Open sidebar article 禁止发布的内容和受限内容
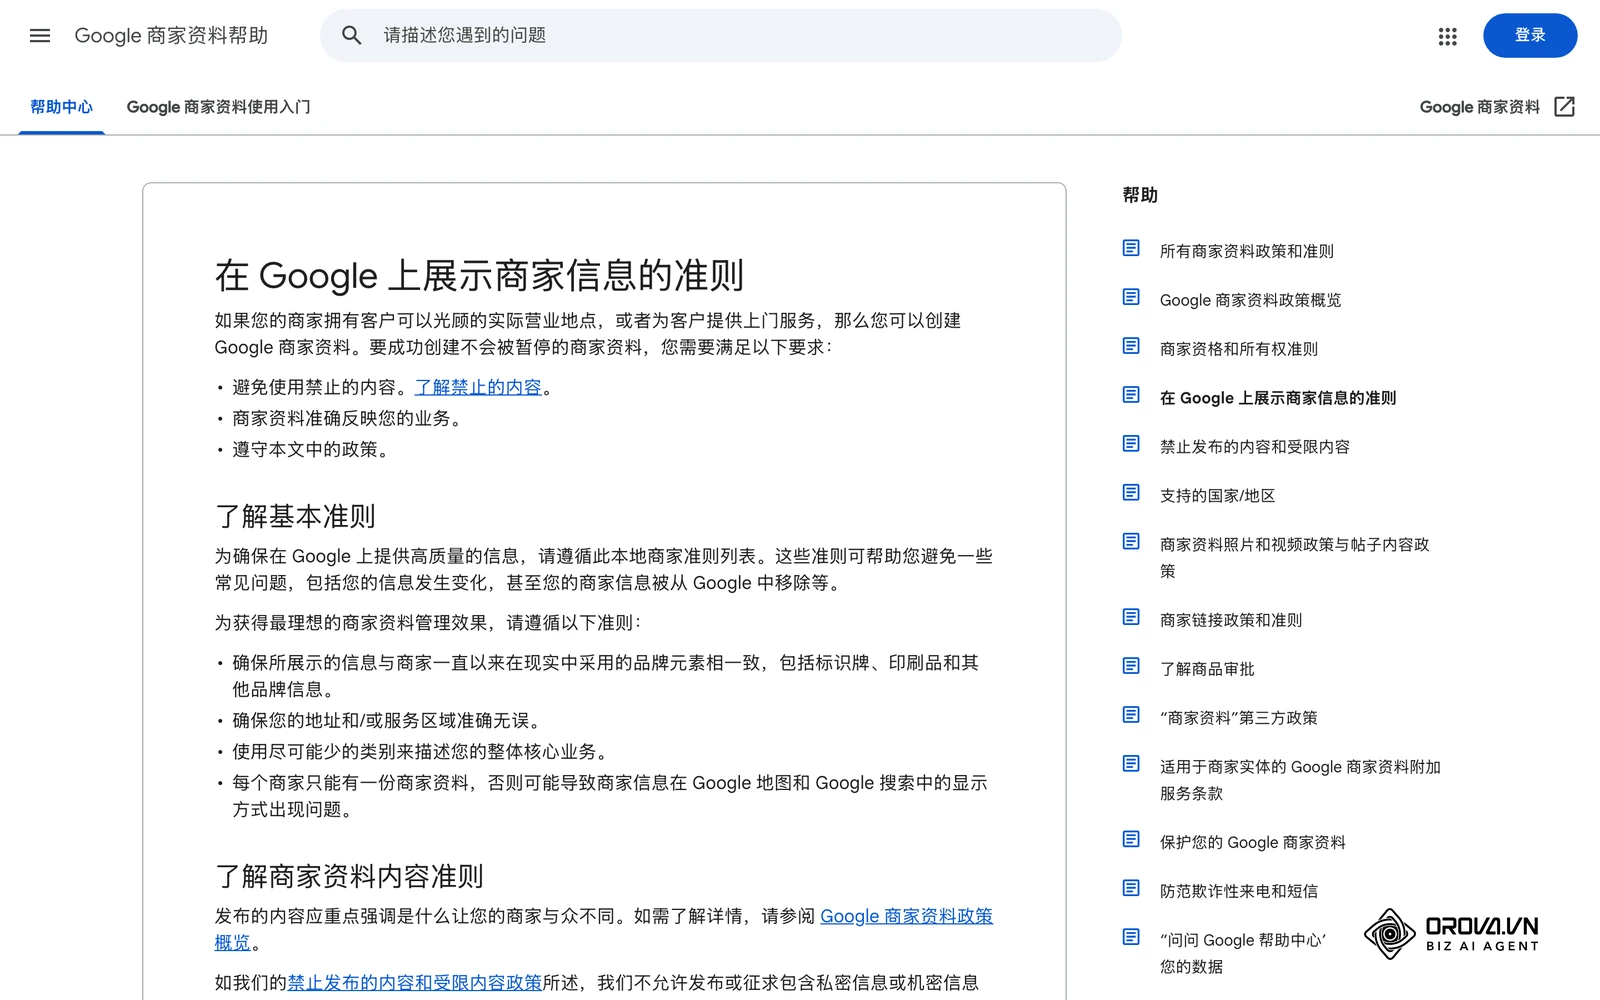 point(1254,447)
